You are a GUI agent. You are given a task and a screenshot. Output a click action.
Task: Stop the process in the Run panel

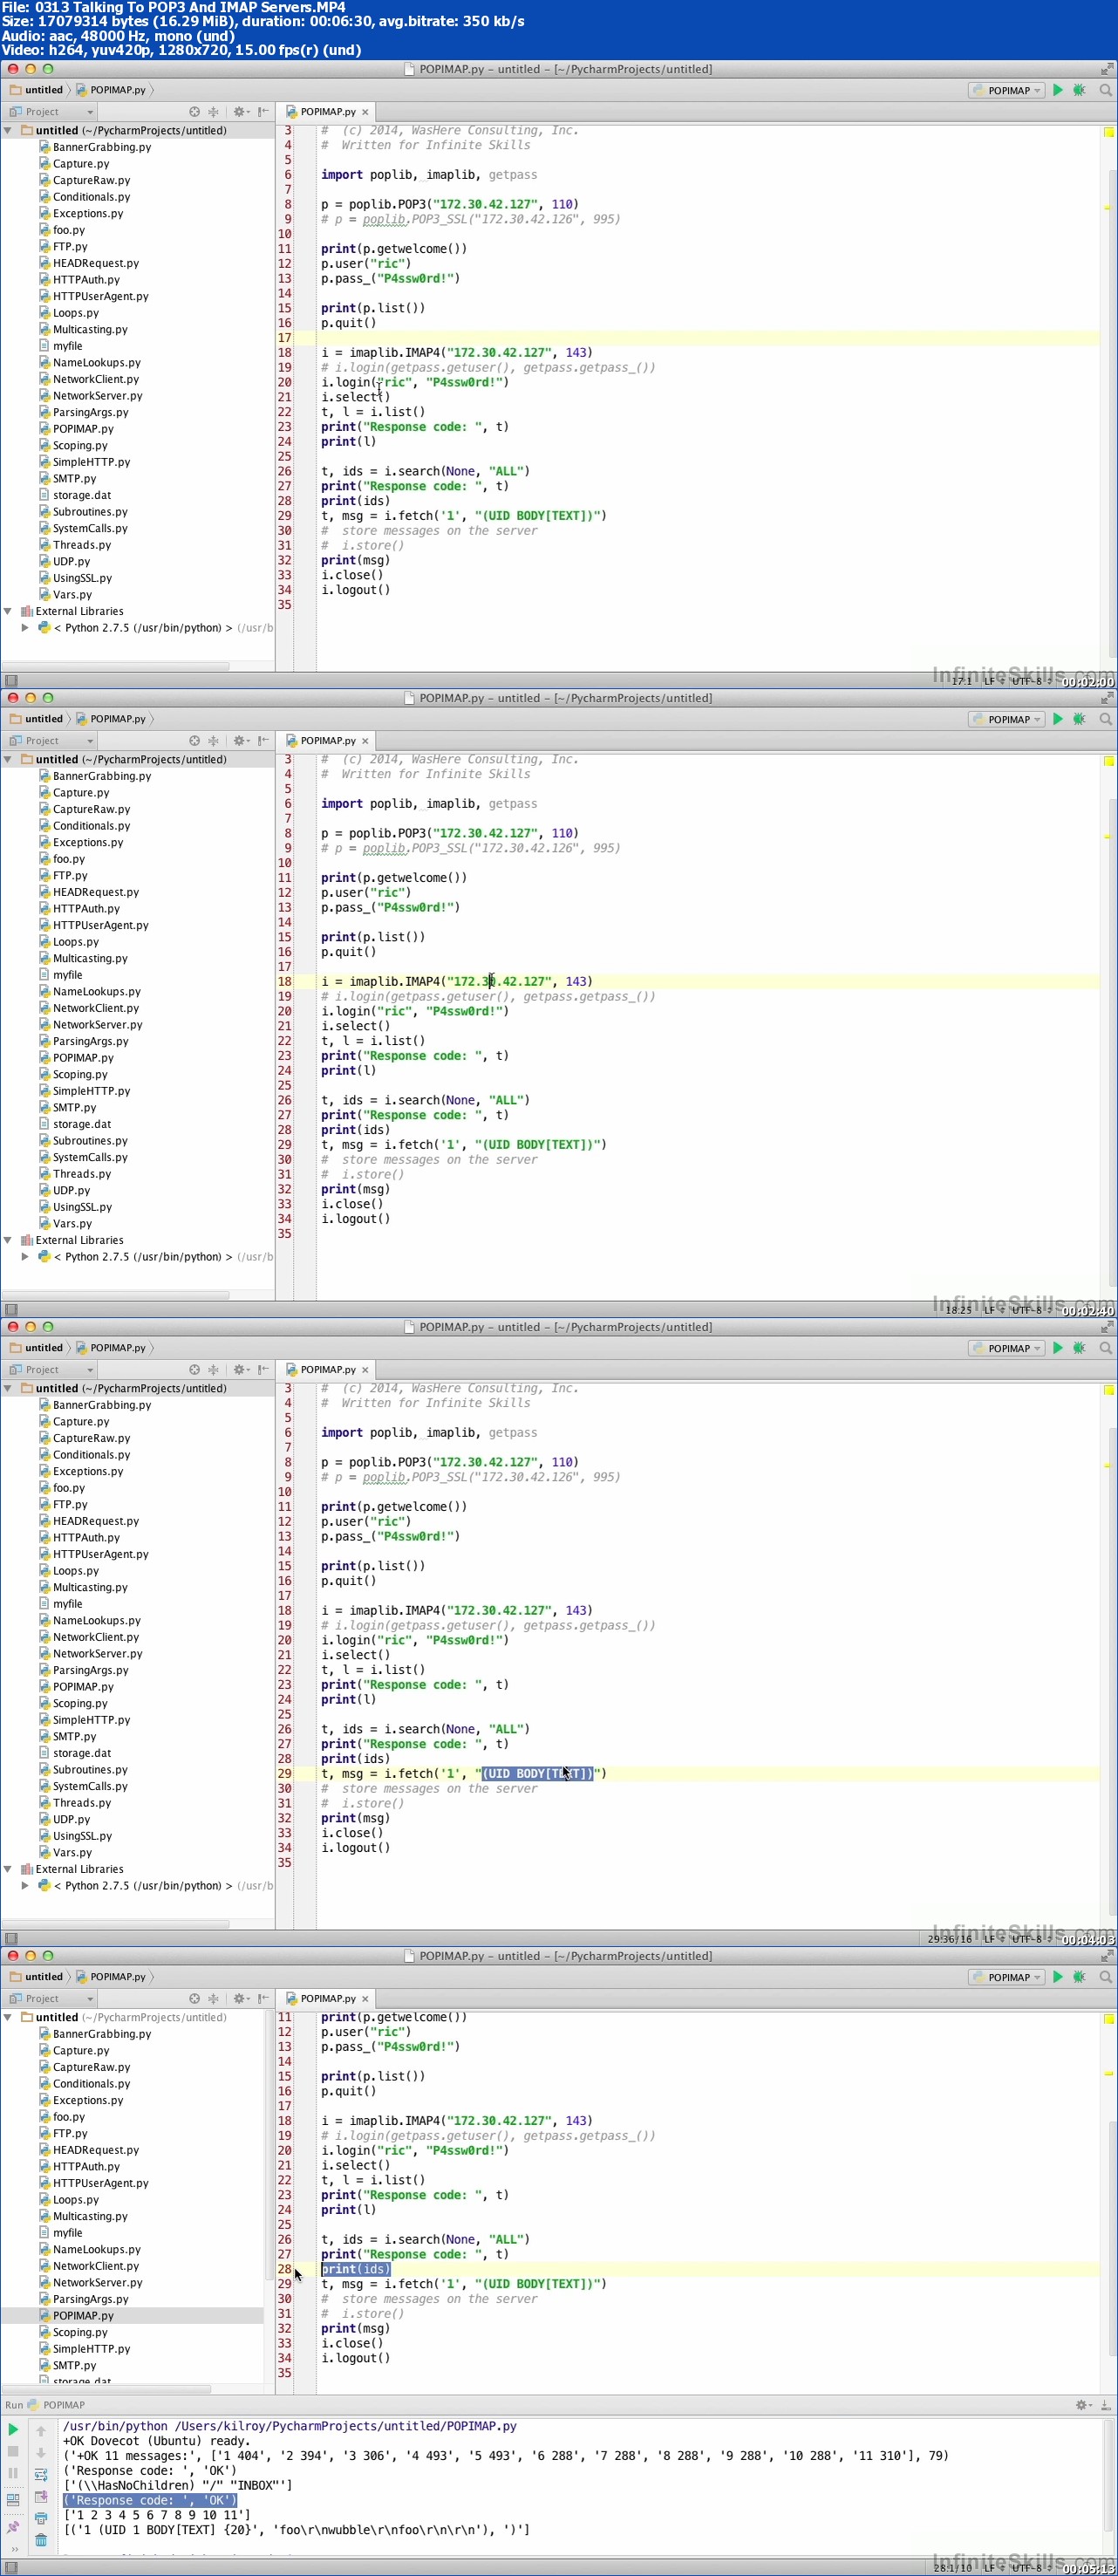click(x=13, y=2451)
